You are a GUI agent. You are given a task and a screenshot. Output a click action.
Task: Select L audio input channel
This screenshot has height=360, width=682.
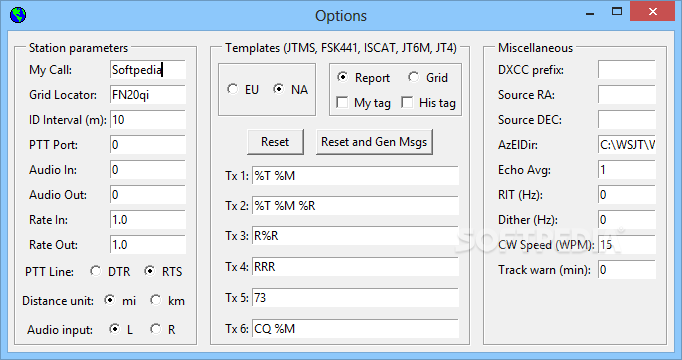click(115, 329)
